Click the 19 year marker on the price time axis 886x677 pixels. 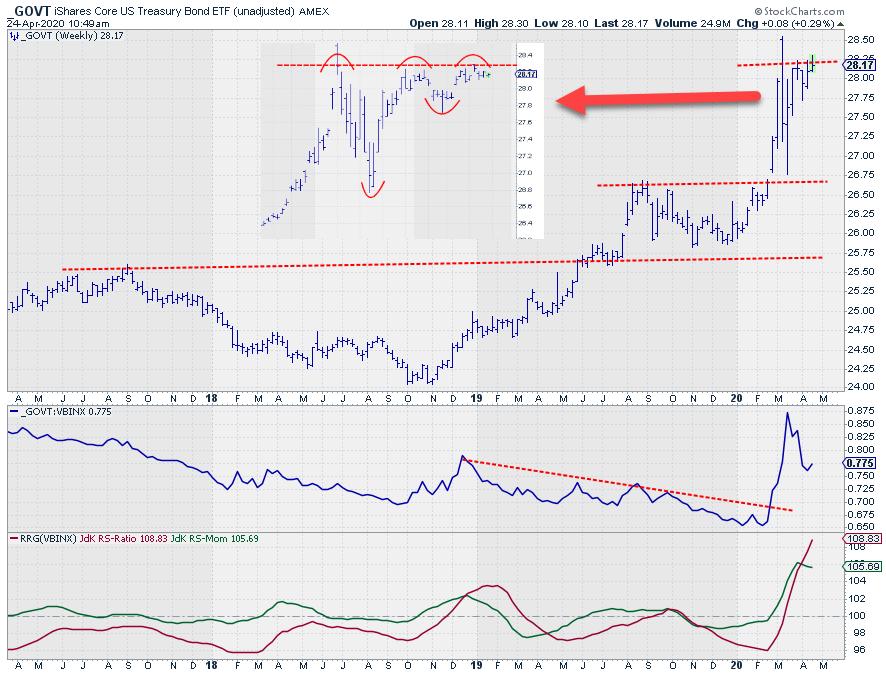click(x=477, y=397)
